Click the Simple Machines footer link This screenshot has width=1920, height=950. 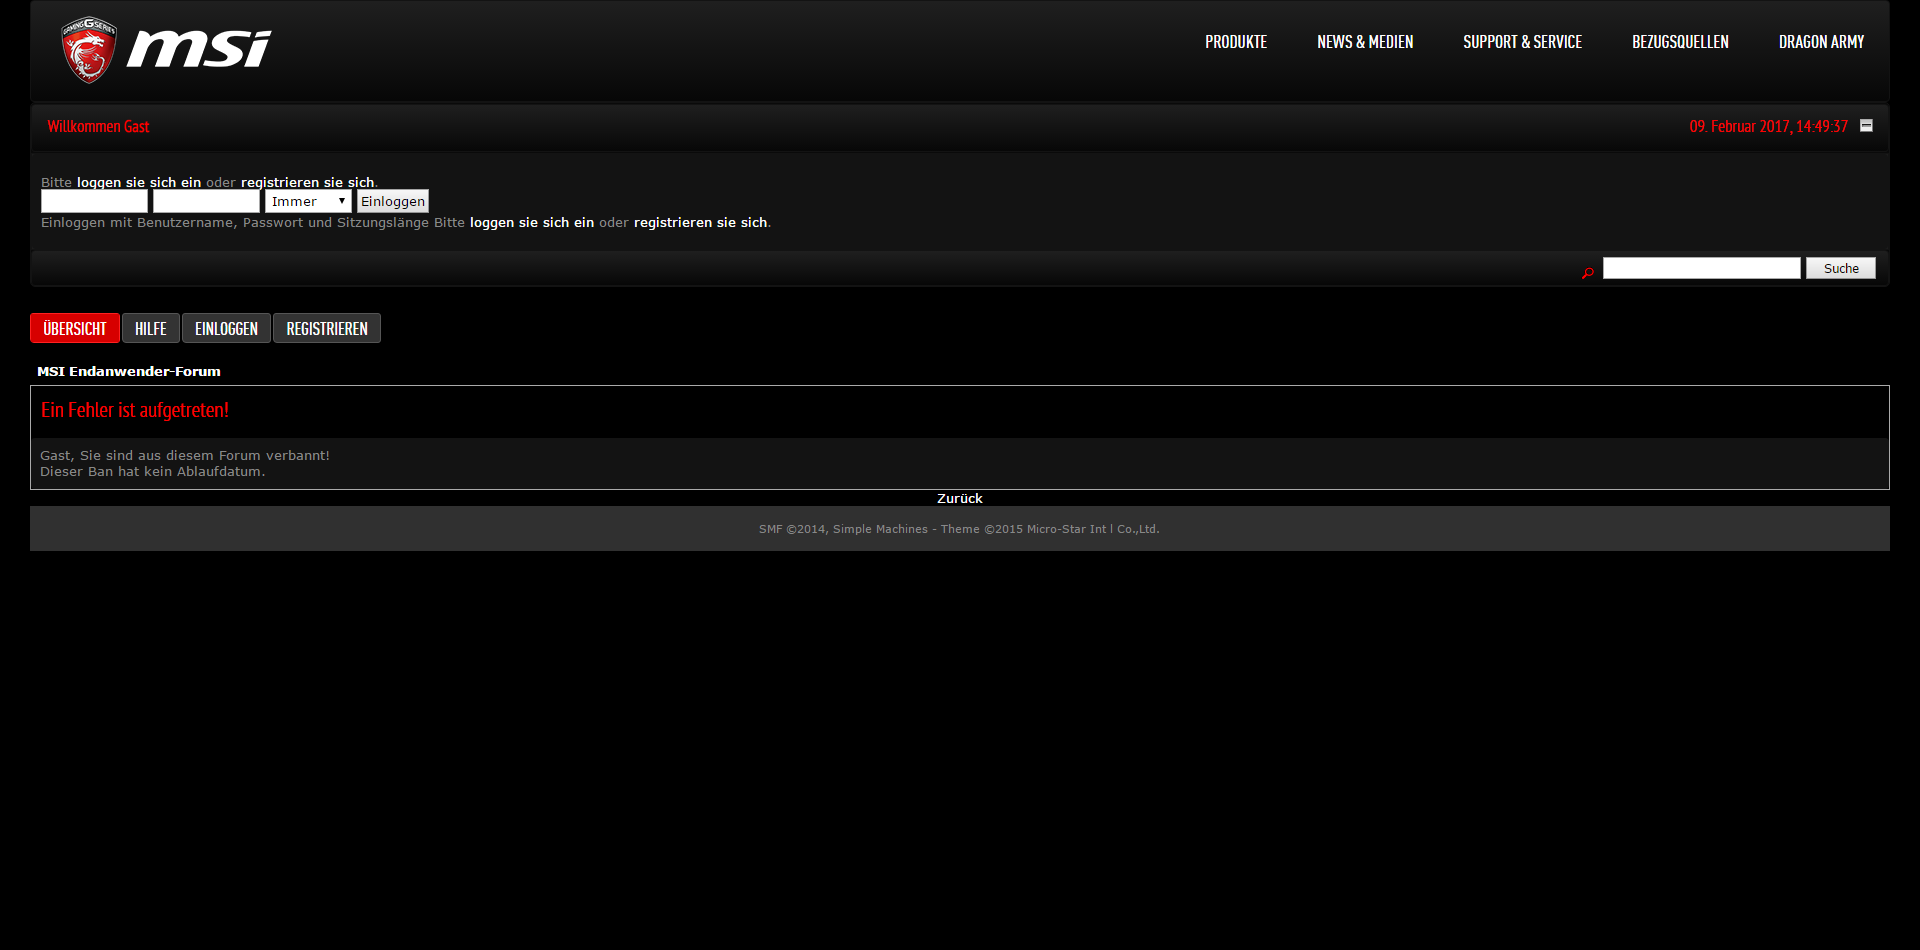(x=880, y=529)
